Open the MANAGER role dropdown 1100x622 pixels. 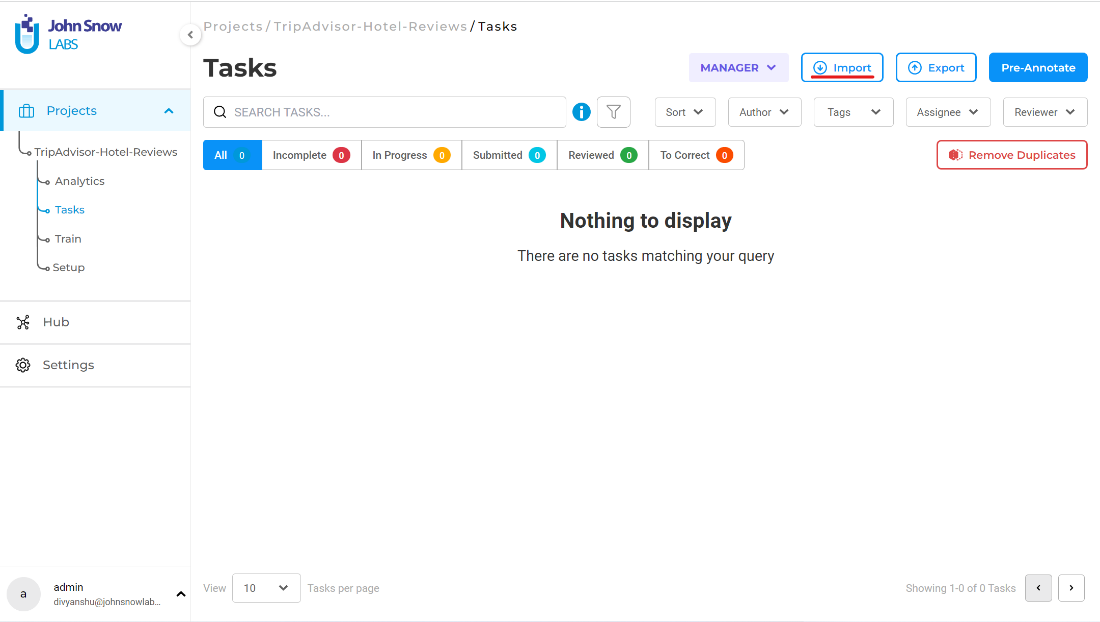tap(739, 67)
